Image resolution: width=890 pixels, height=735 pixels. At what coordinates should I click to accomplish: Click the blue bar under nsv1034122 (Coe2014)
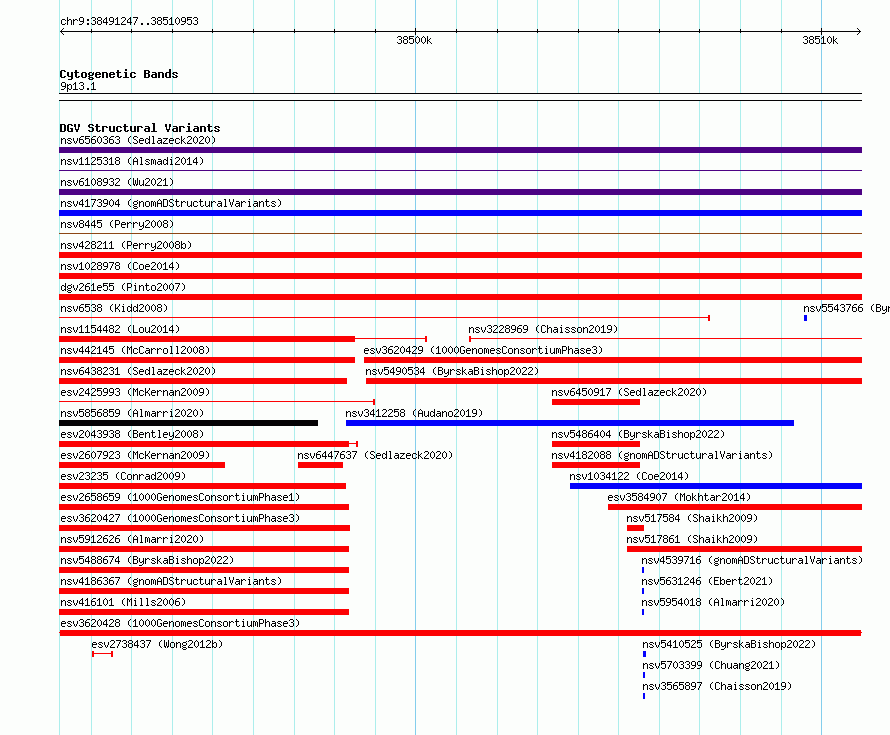click(716, 486)
